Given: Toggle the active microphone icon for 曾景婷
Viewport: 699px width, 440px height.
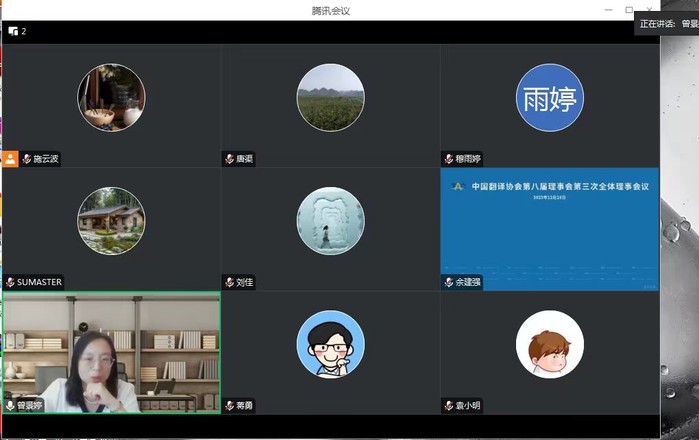Looking at the screenshot, I should [10, 406].
